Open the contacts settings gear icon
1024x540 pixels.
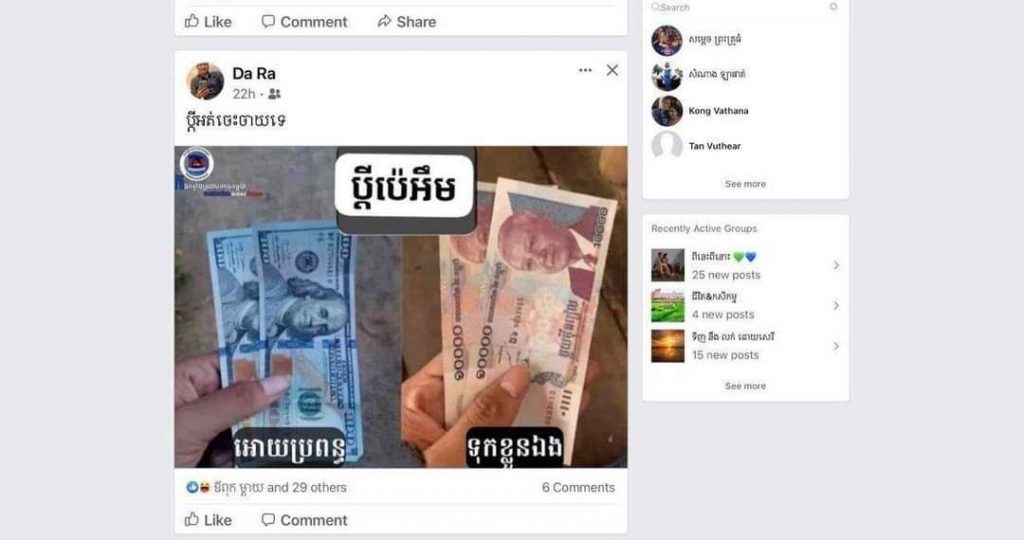(833, 7)
